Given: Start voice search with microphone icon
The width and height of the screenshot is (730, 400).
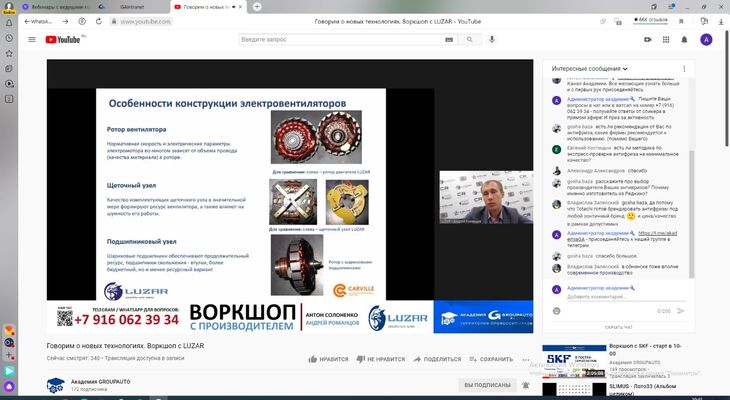Looking at the screenshot, I should pyautogui.click(x=492, y=40).
